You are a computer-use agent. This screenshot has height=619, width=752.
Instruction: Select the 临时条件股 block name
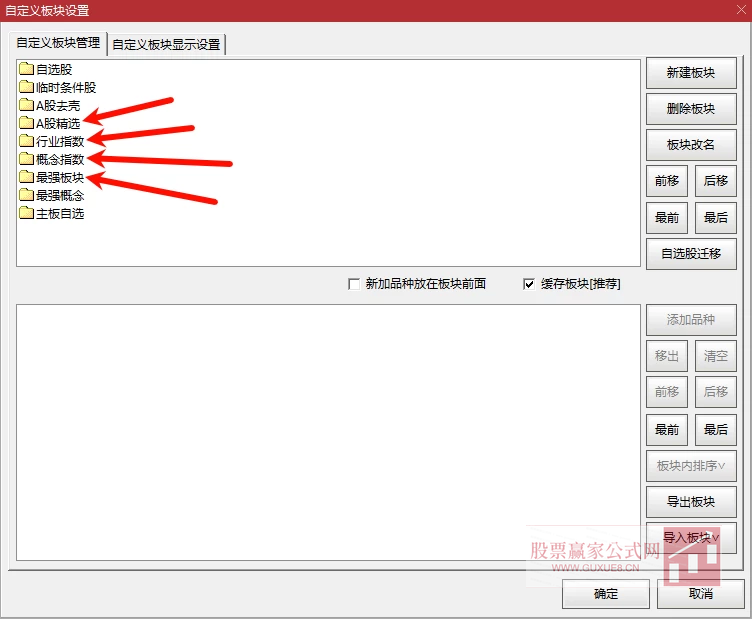(66, 87)
